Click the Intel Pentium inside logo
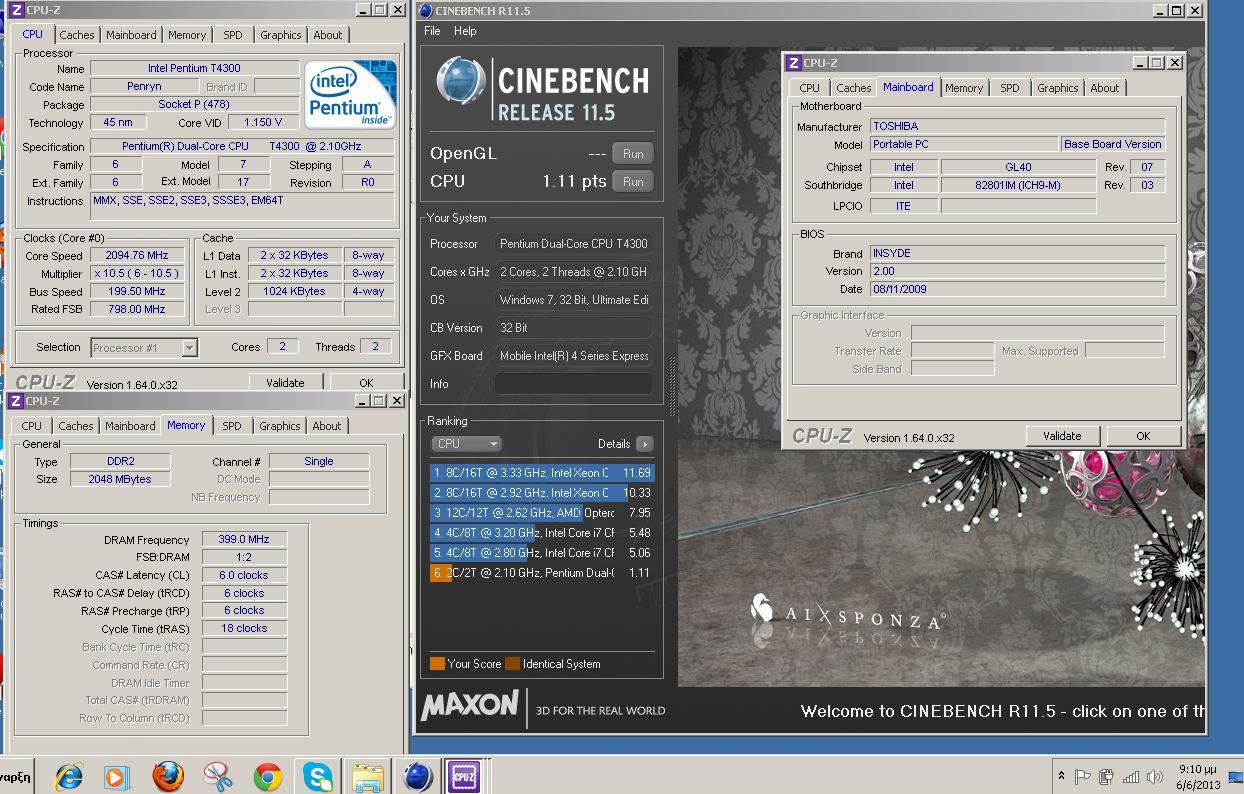Viewport: 1244px width, 794px height. 350,94
